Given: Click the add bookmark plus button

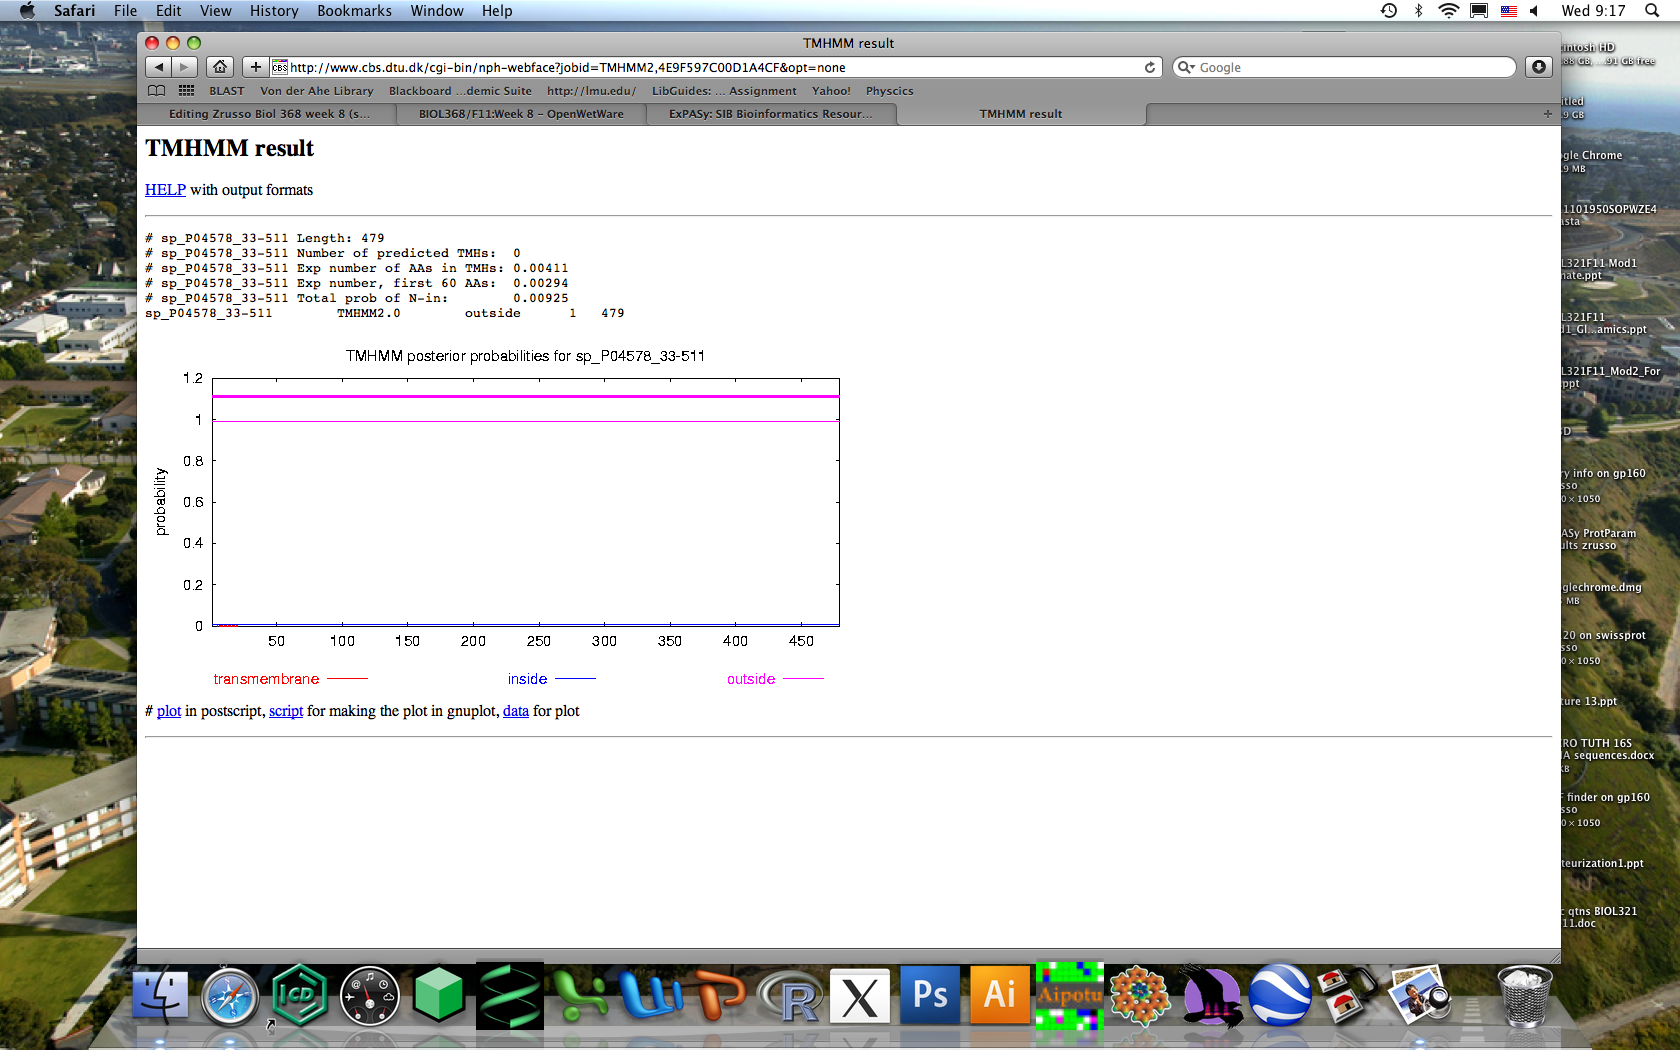Looking at the screenshot, I should click(256, 67).
